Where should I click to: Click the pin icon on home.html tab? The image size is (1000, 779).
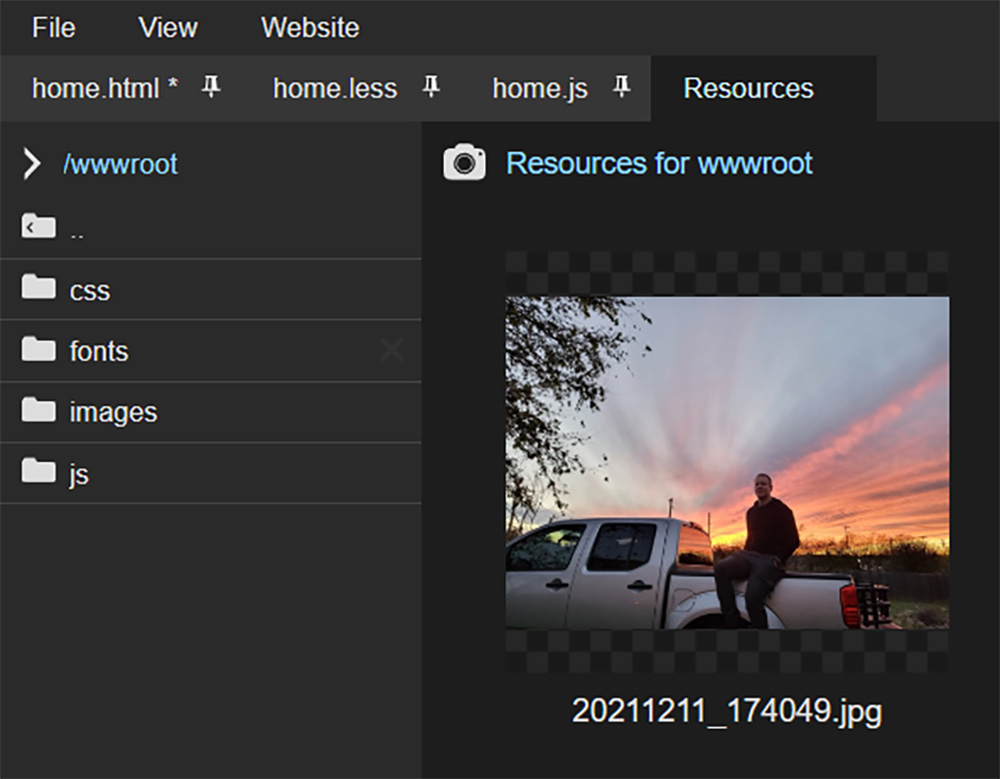pos(211,88)
